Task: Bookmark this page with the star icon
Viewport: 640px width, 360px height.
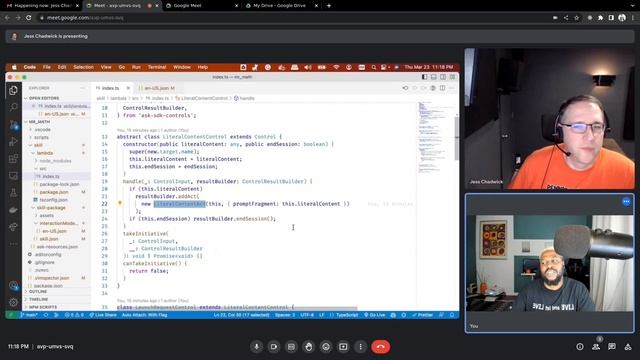Action: pyautogui.click(x=576, y=18)
